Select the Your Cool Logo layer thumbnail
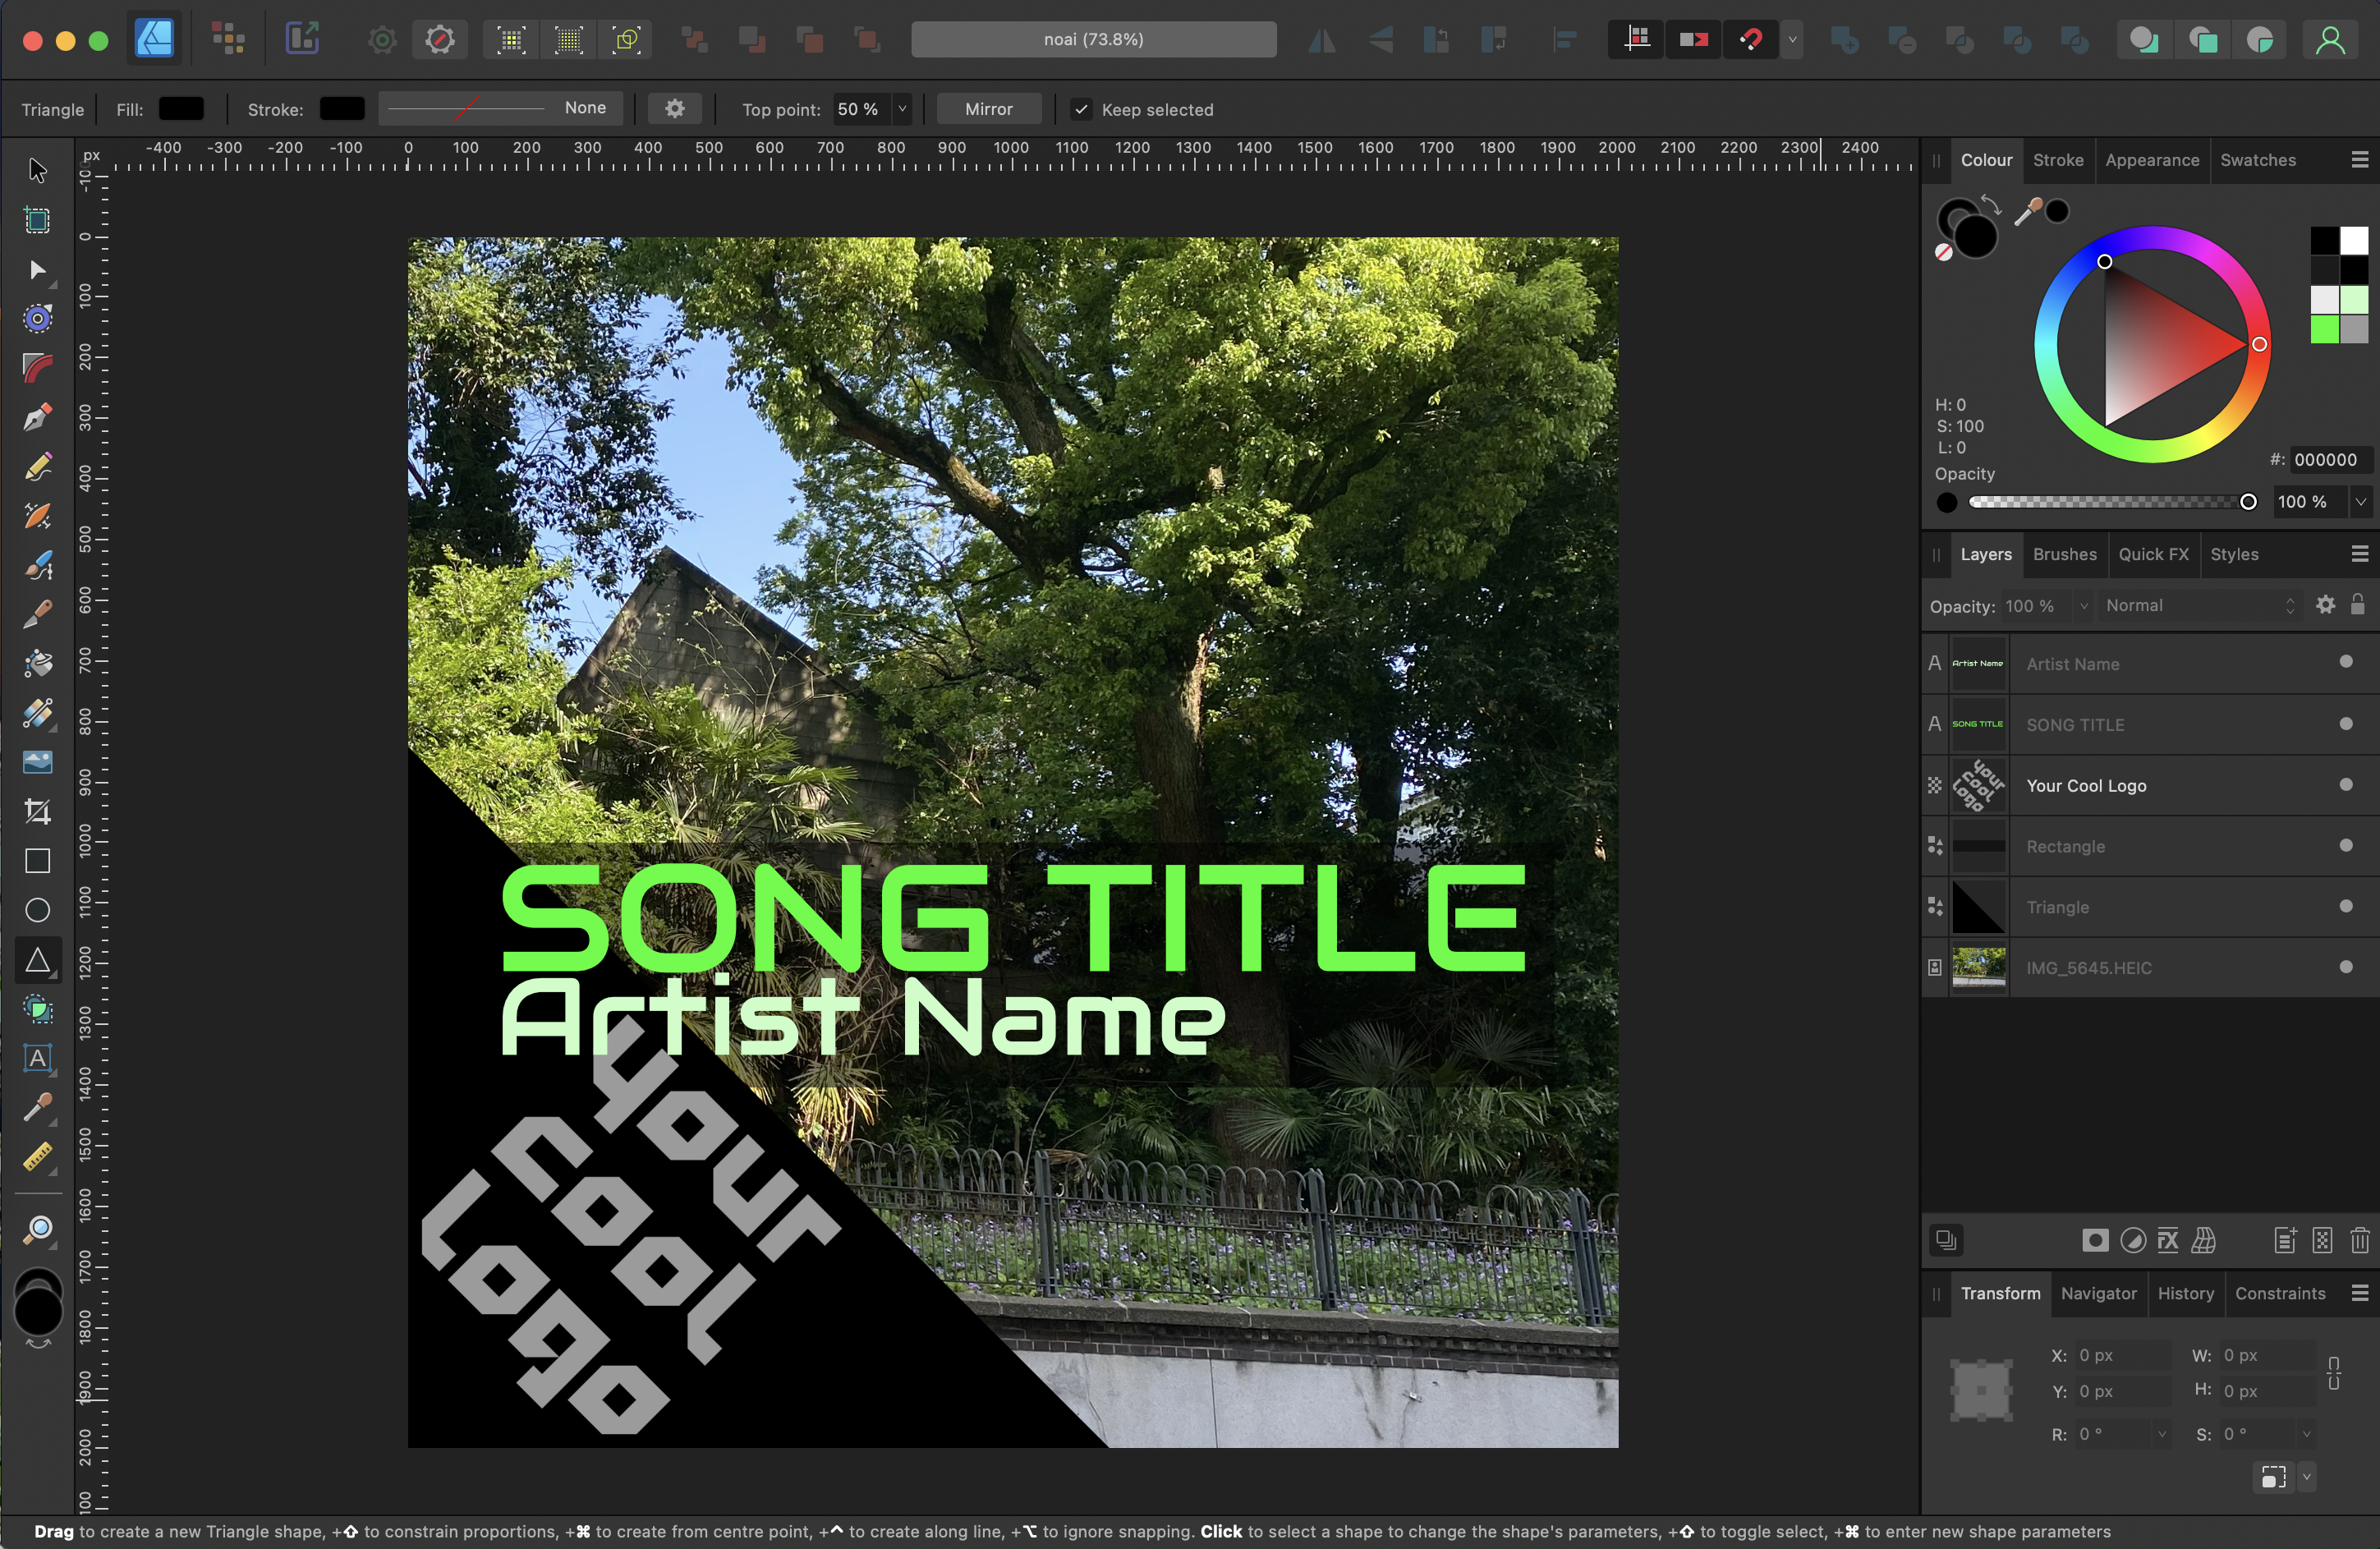The image size is (2380, 1549). pos(1978,785)
